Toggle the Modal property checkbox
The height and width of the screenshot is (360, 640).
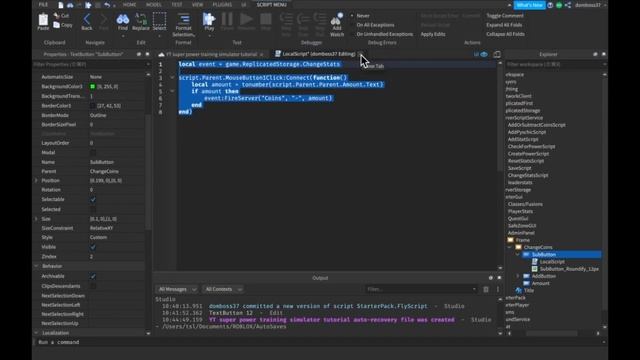pos(93,152)
